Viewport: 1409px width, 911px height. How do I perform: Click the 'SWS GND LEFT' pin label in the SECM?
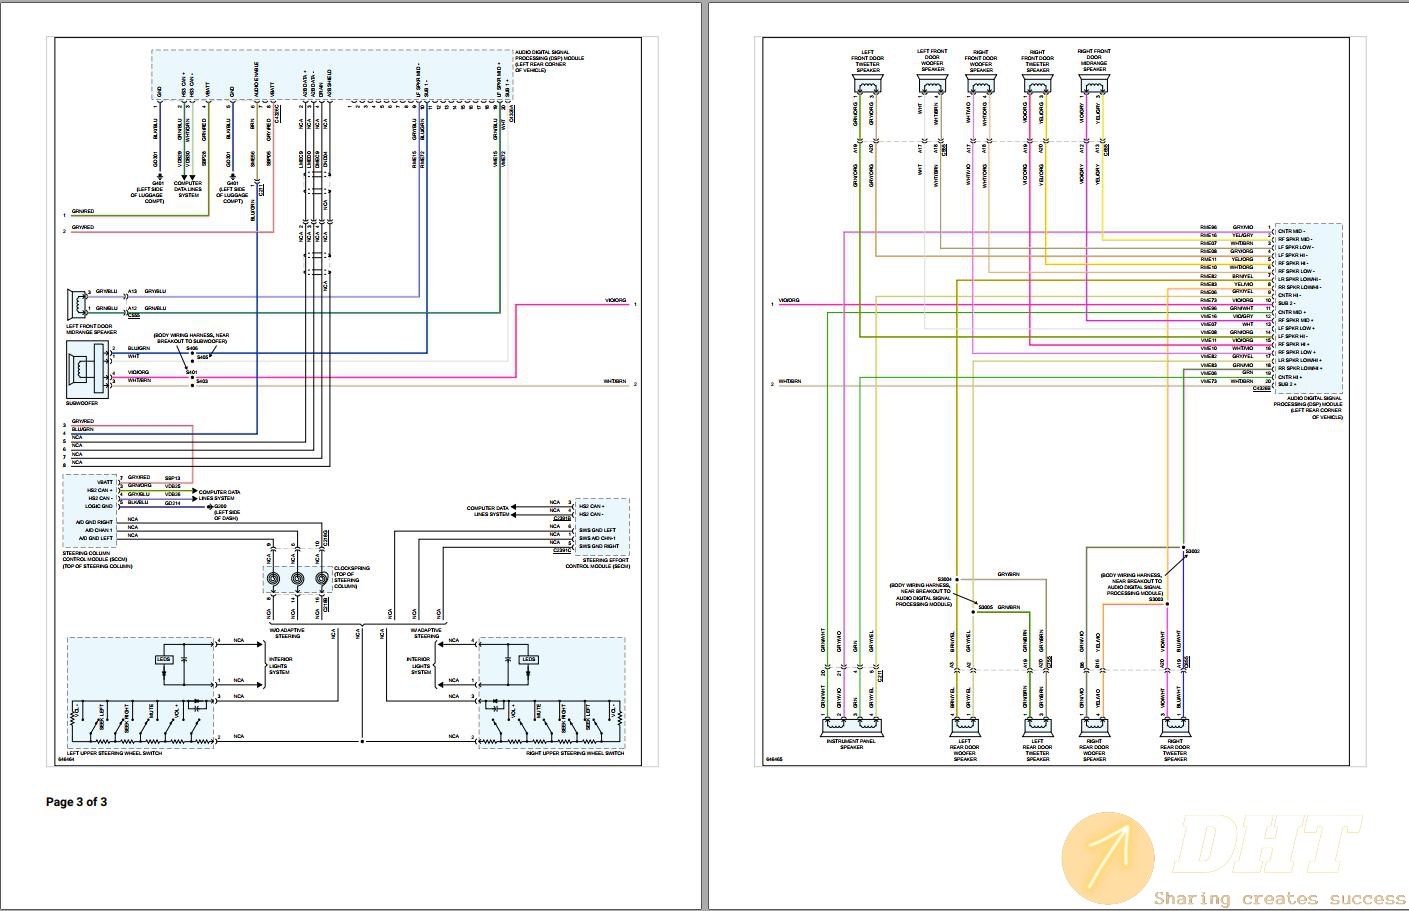[598, 530]
